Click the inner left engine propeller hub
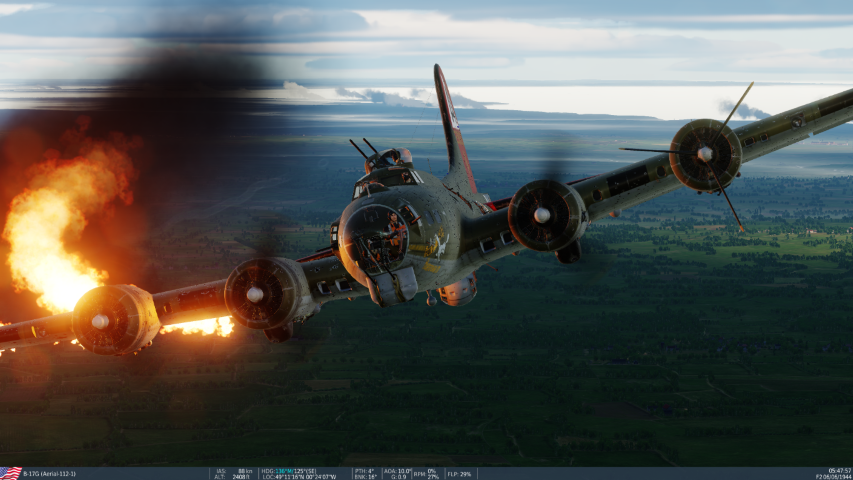Image resolution: width=853 pixels, height=480 pixels. (255, 294)
